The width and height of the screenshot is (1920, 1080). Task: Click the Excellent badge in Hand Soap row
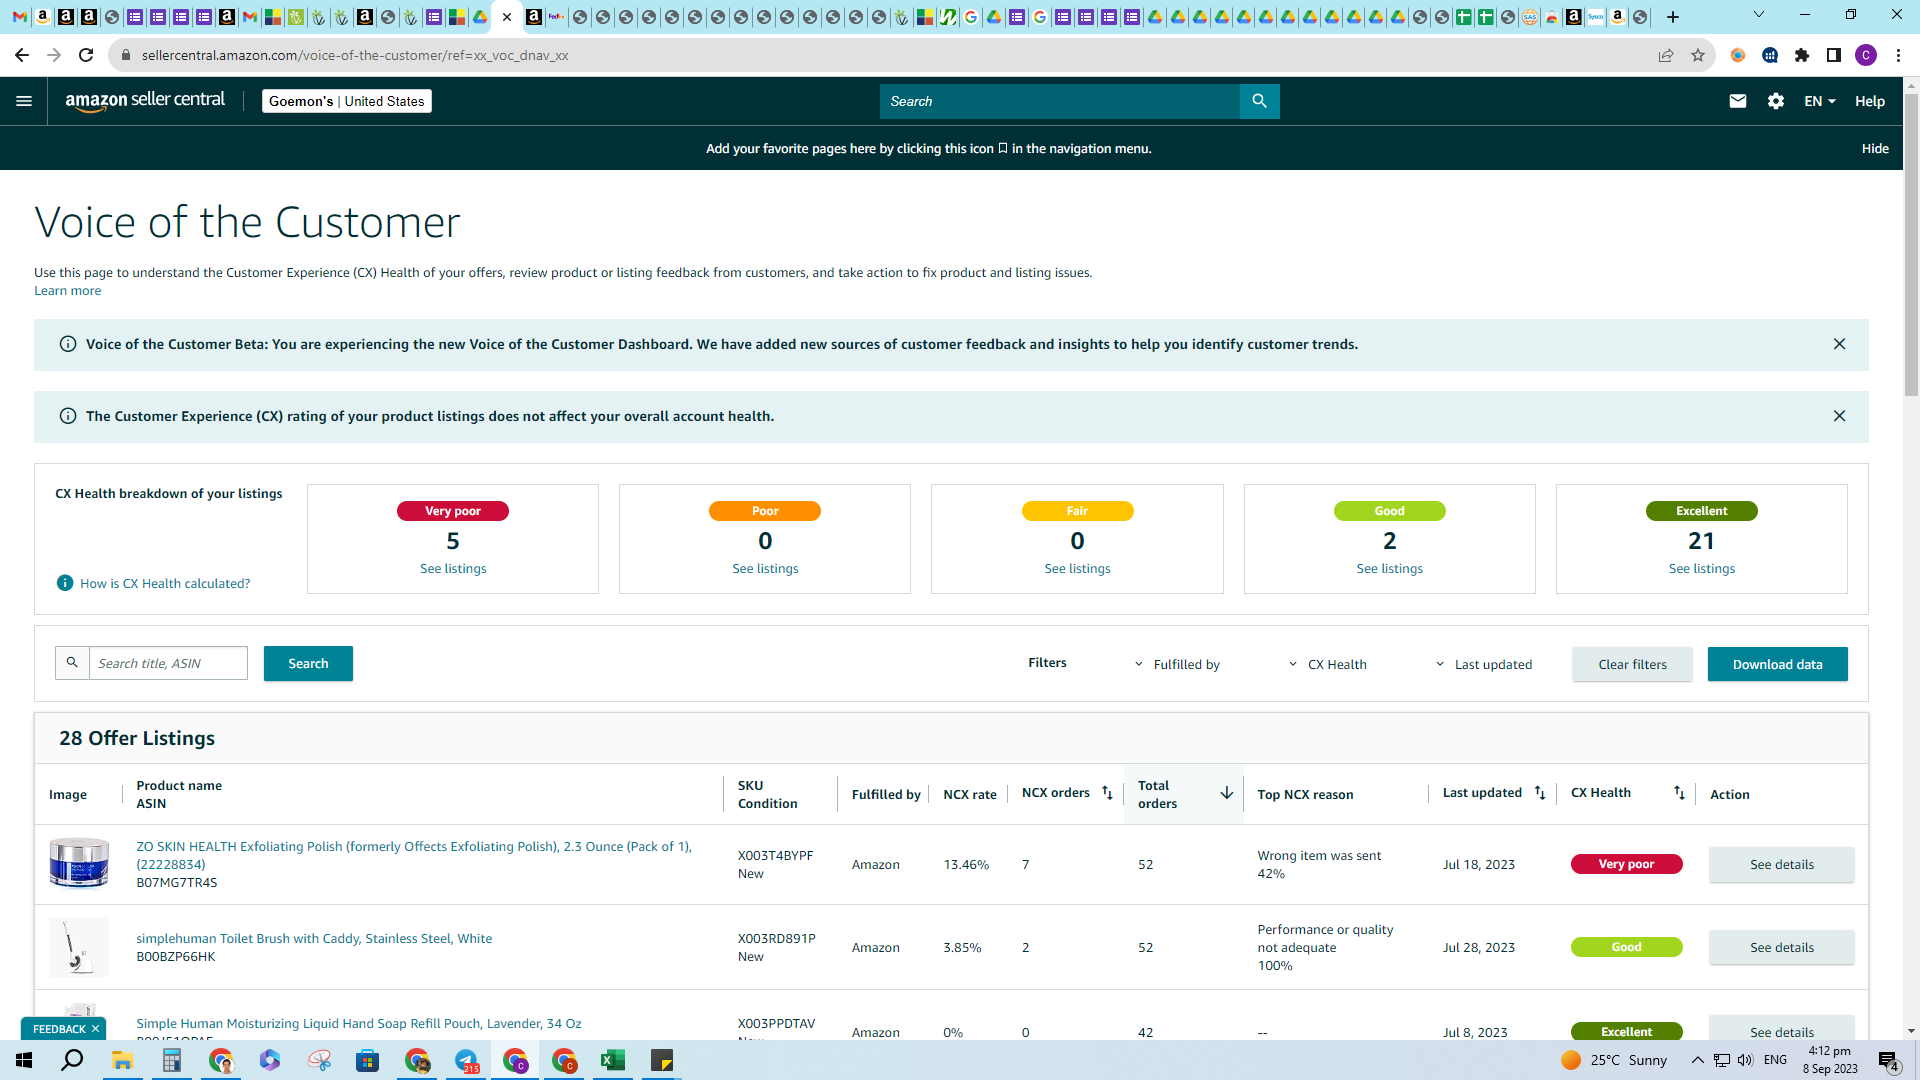coord(1626,1031)
